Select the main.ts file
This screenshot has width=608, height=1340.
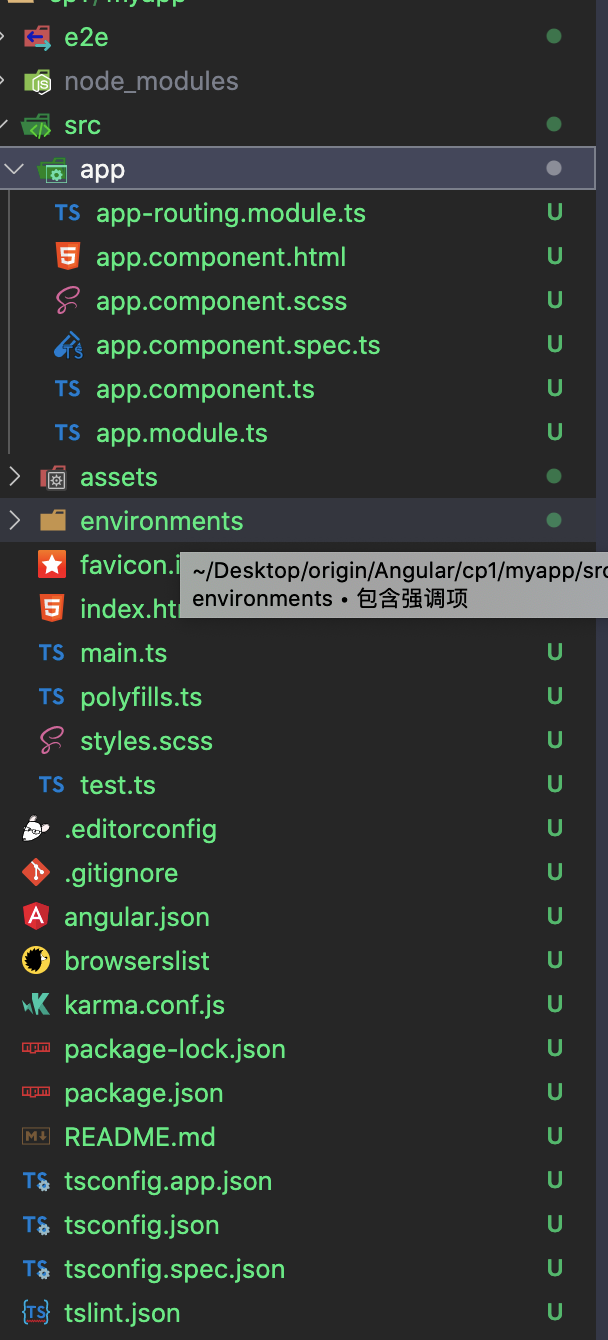tap(123, 653)
